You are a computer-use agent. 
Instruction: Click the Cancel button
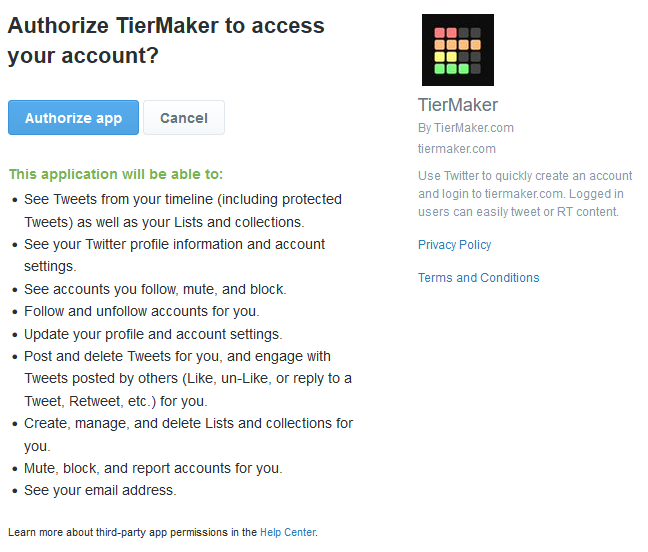[x=184, y=118]
